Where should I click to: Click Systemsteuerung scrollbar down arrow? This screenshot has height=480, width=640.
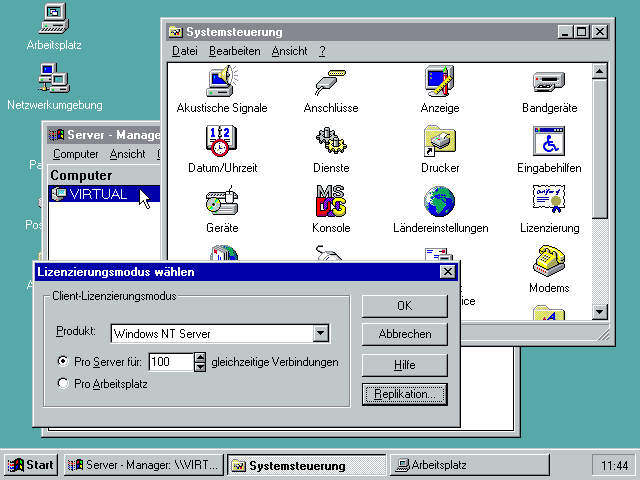point(599,312)
